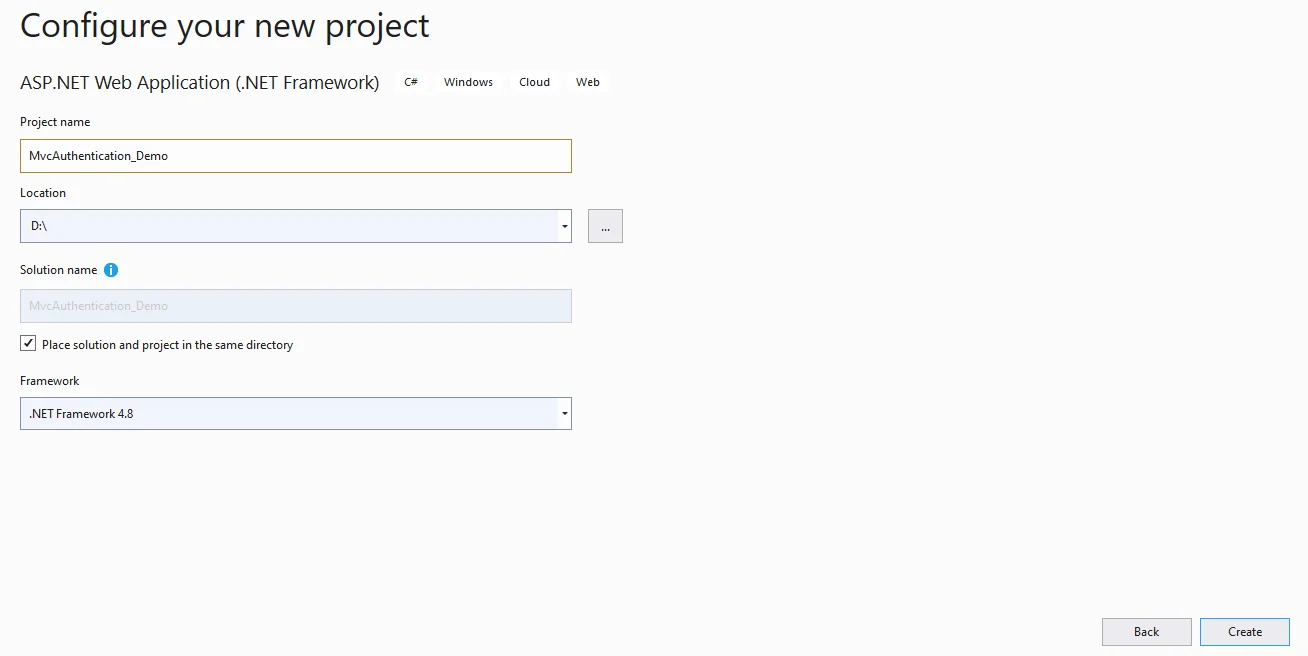Image resolution: width=1308 pixels, height=656 pixels.
Task: Click the Configure your new project heading
Action: [x=225, y=26]
